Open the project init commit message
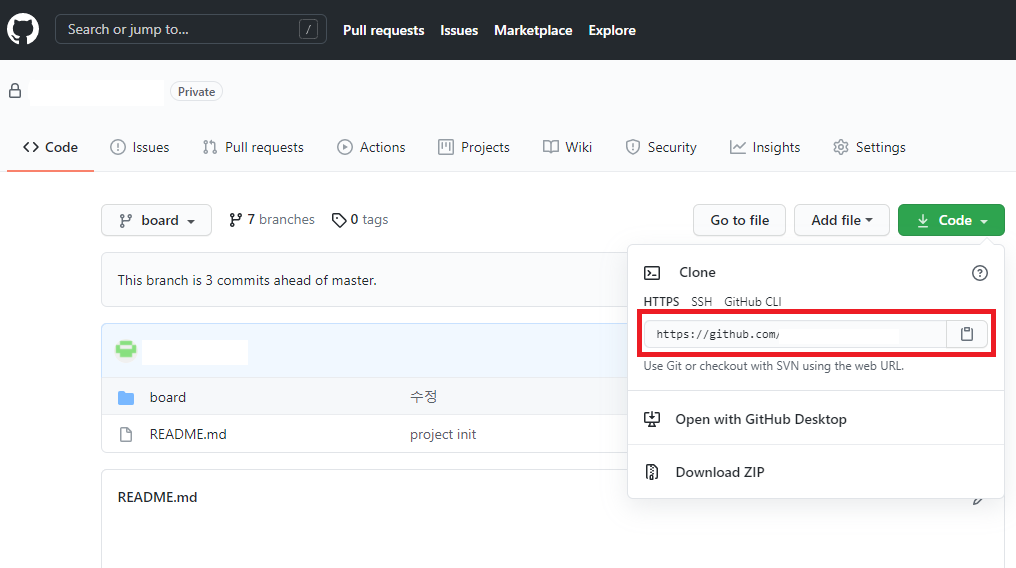This screenshot has width=1016, height=568. [443, 435]
